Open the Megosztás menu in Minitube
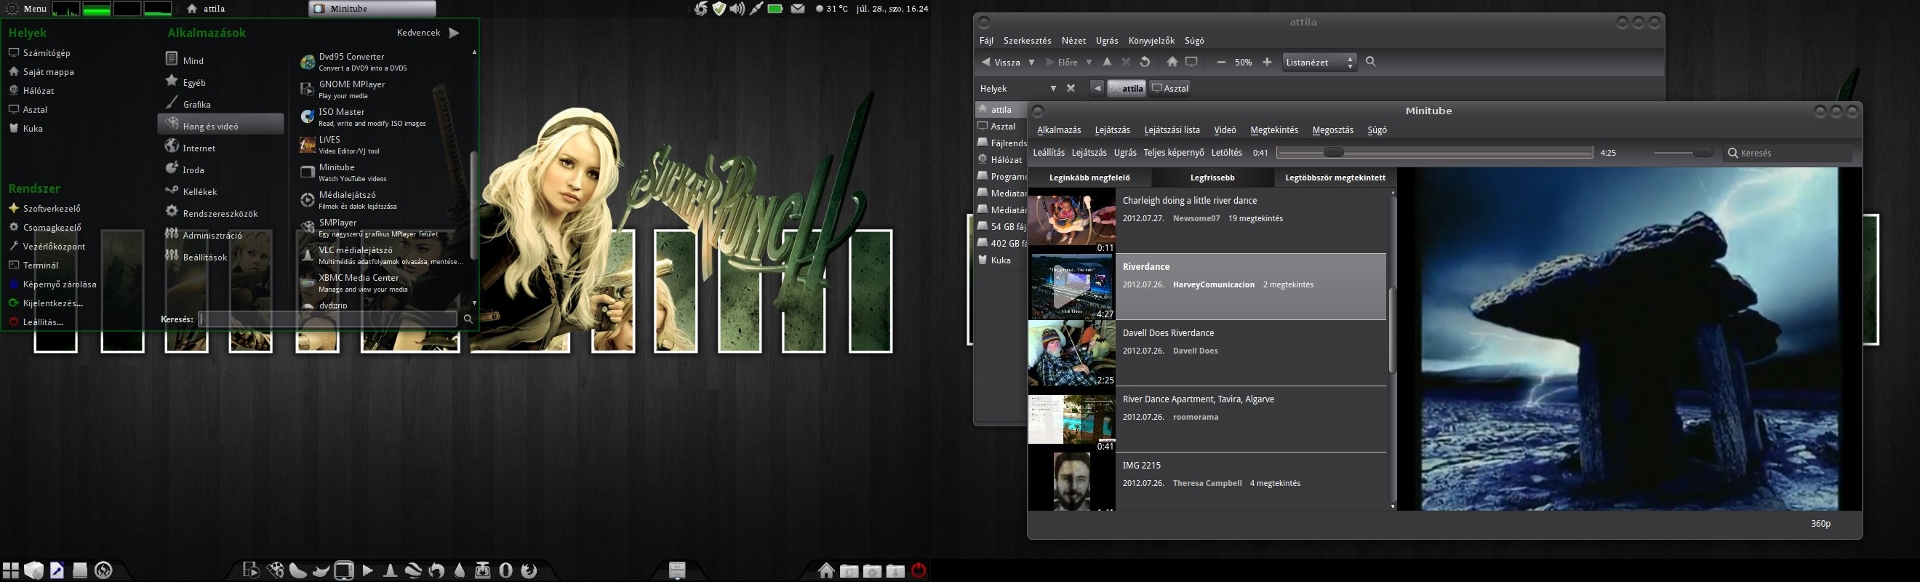Viewport: 1920px width, 582px height. point(1332,130)
